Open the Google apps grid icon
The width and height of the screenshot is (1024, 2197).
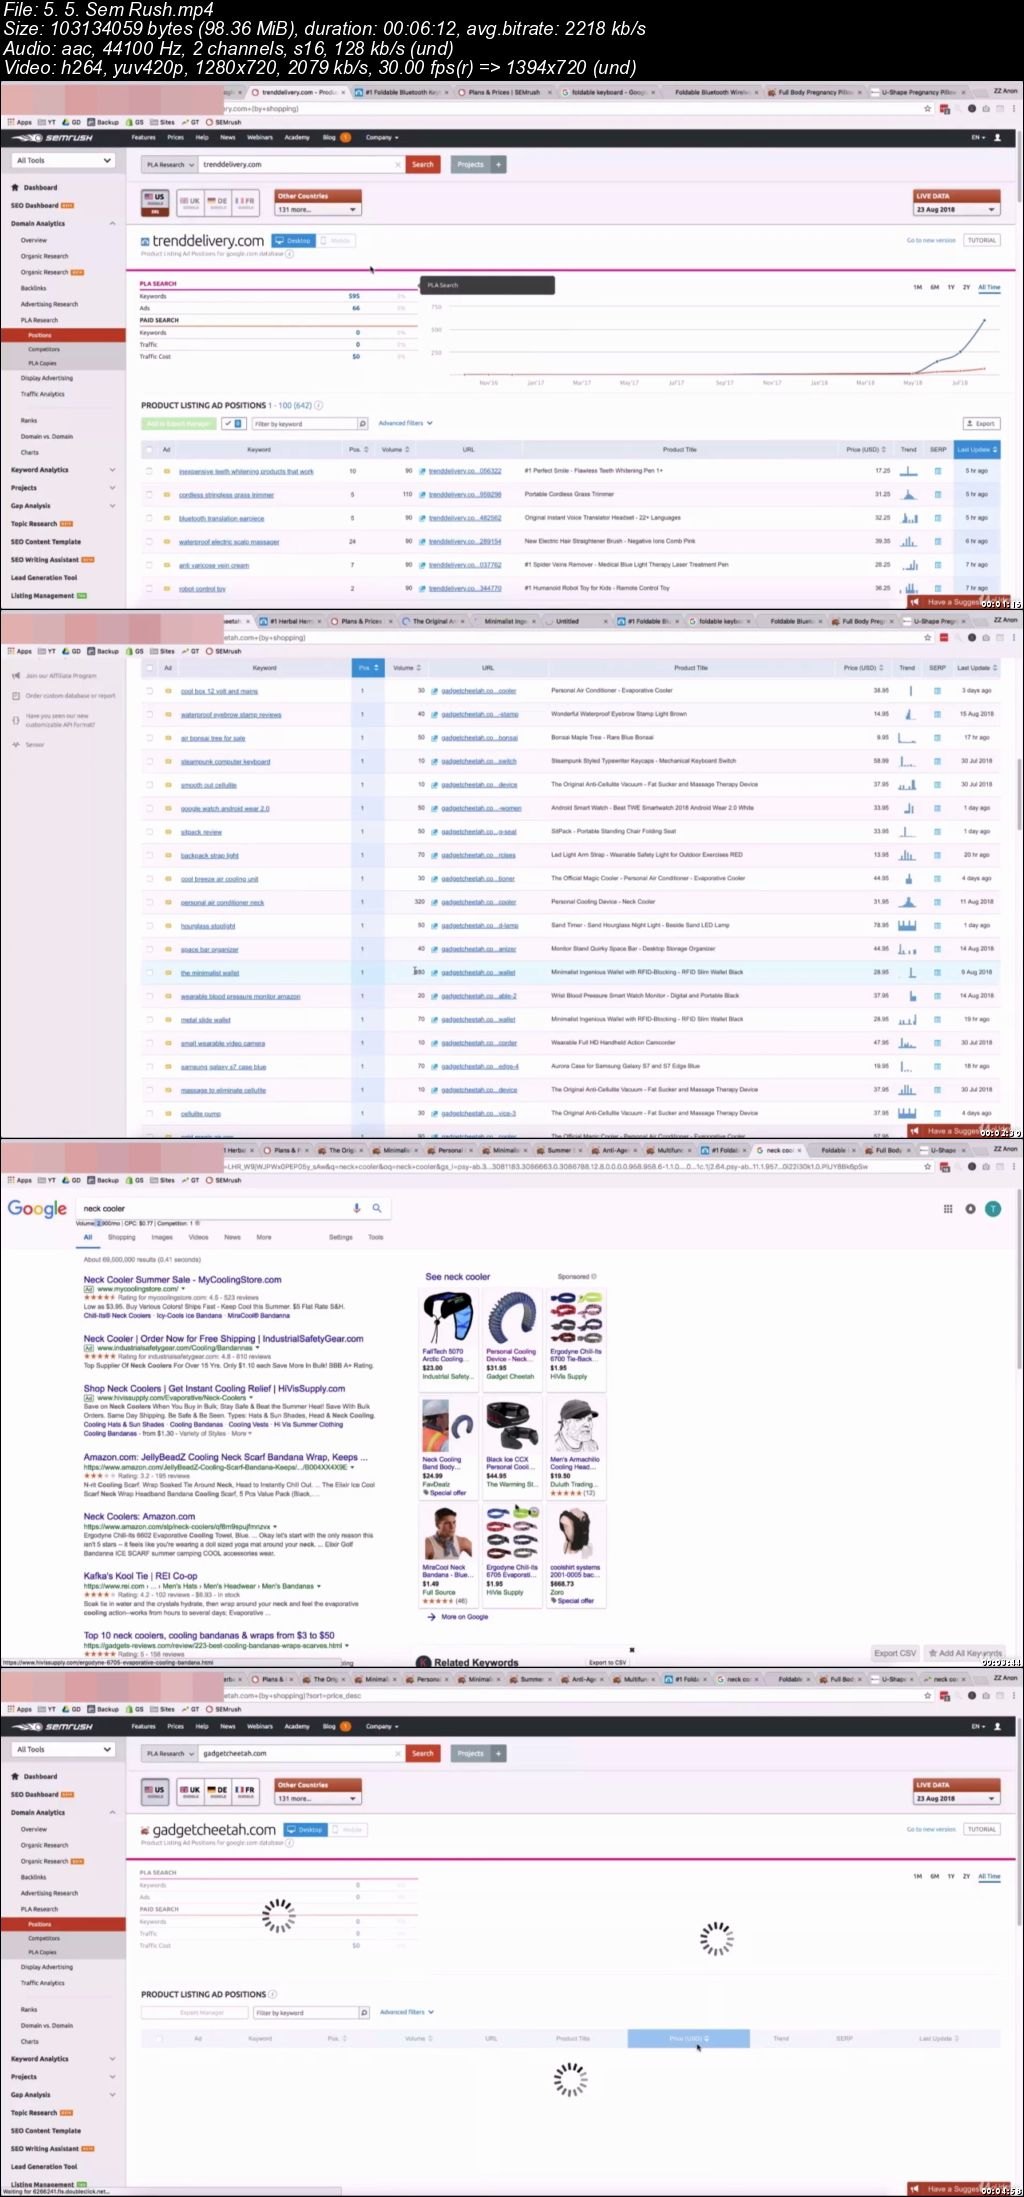[948, 1209]
